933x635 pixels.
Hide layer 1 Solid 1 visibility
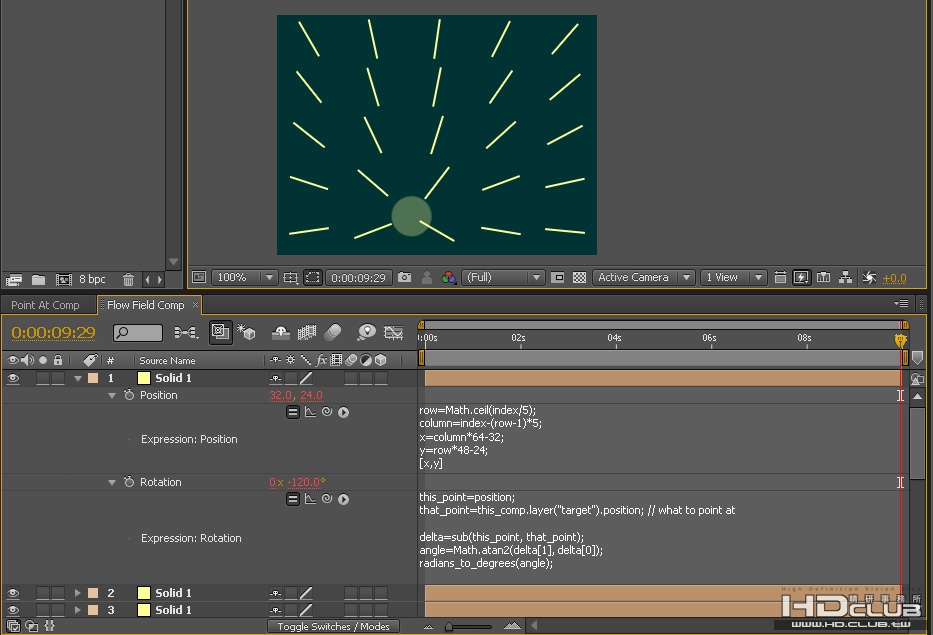12,378
